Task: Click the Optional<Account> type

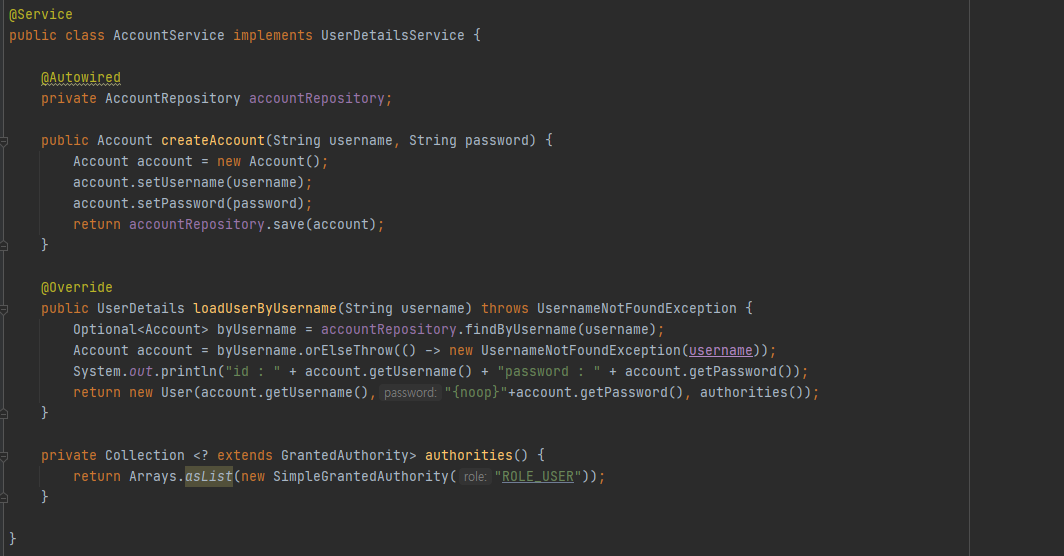Action: coord(141,329)
